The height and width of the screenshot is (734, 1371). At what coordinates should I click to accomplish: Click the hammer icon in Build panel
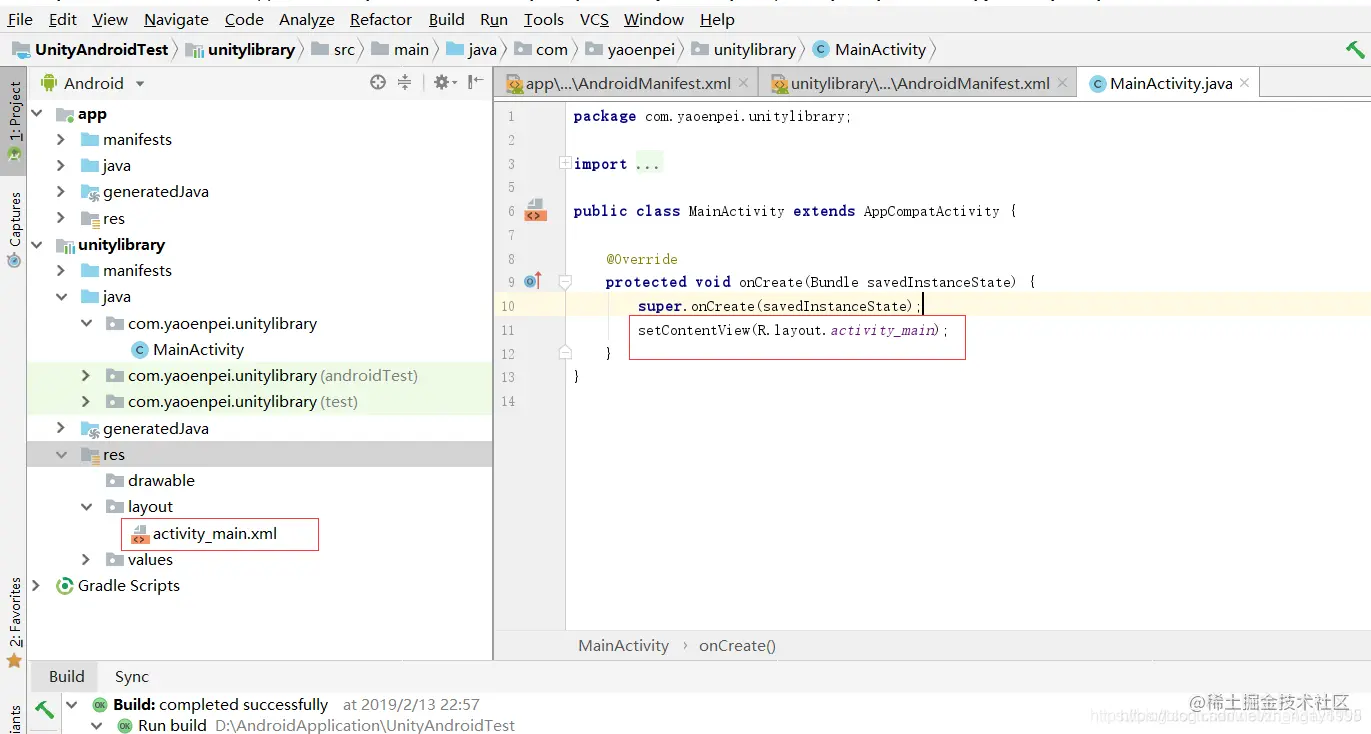pyautogui.click(x=44, y=709)
